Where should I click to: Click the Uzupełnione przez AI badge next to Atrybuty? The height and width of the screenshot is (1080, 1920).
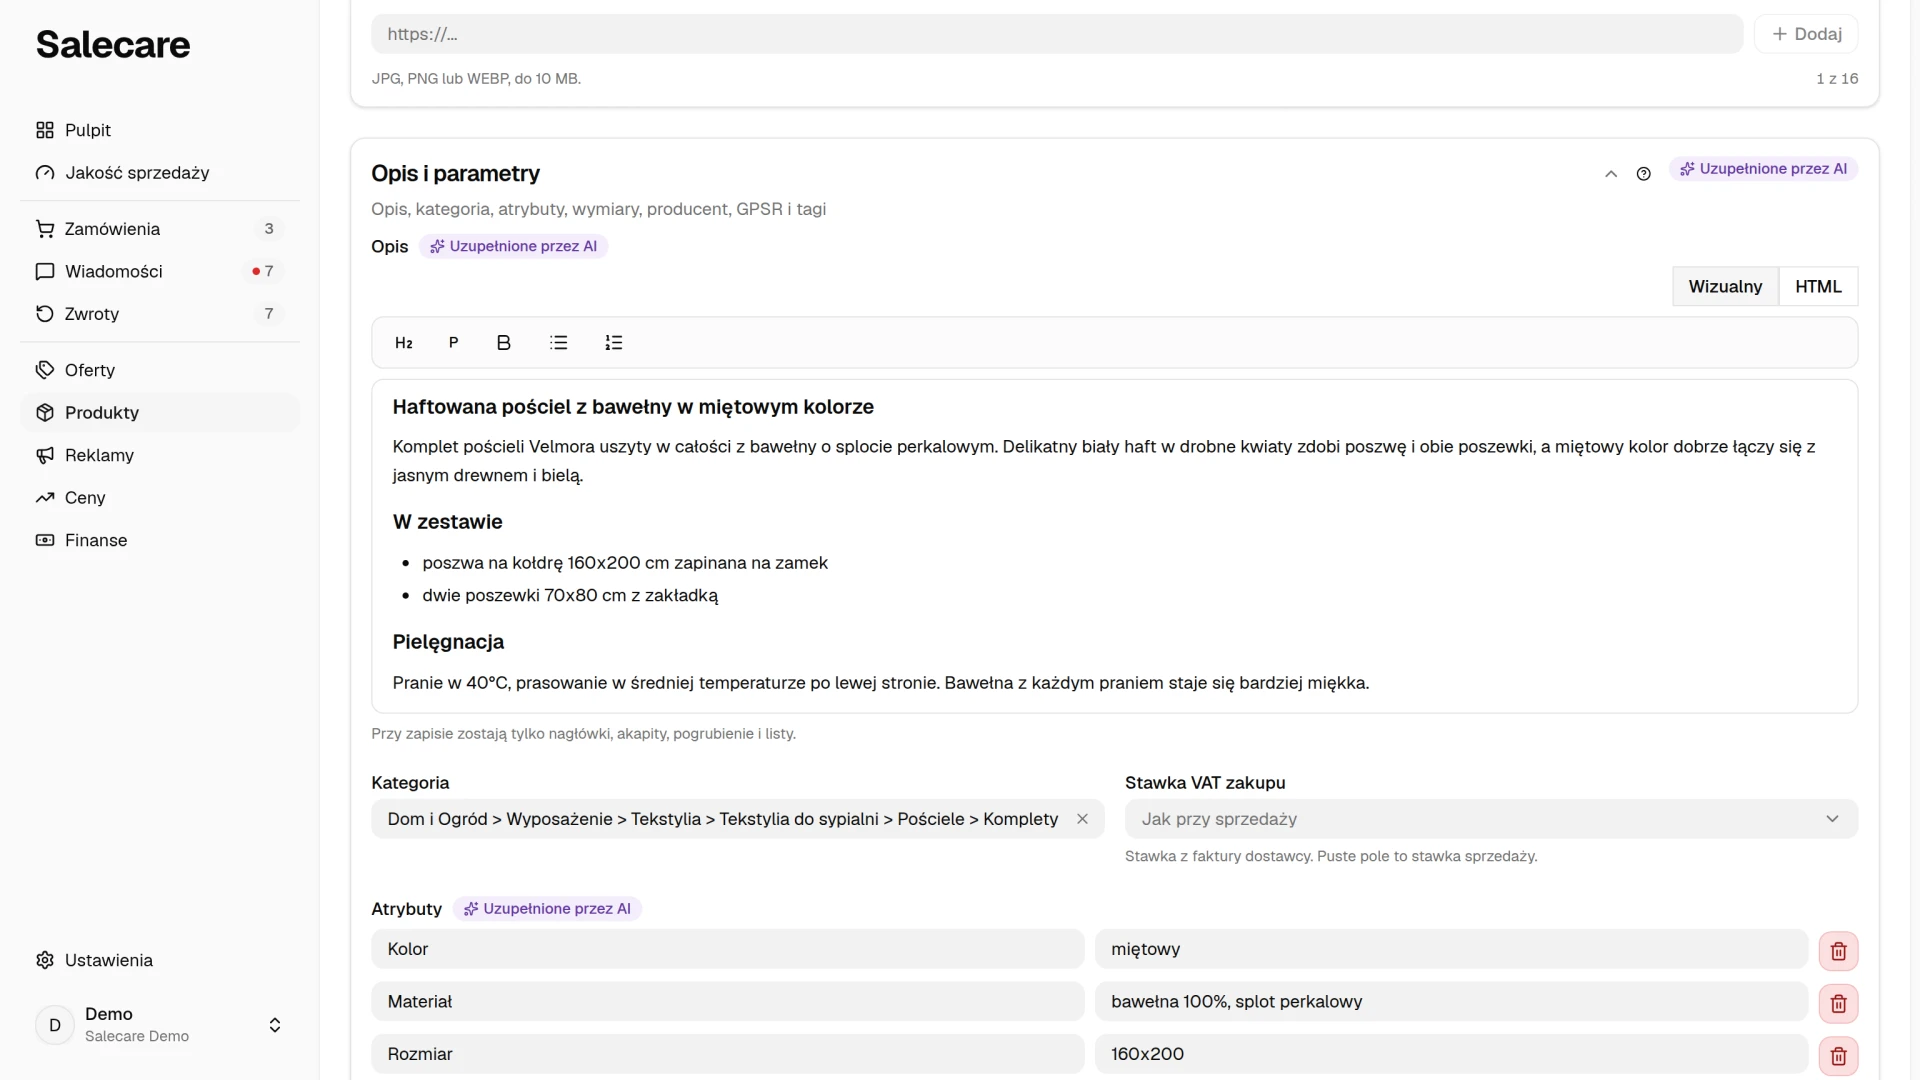point(547,909)
